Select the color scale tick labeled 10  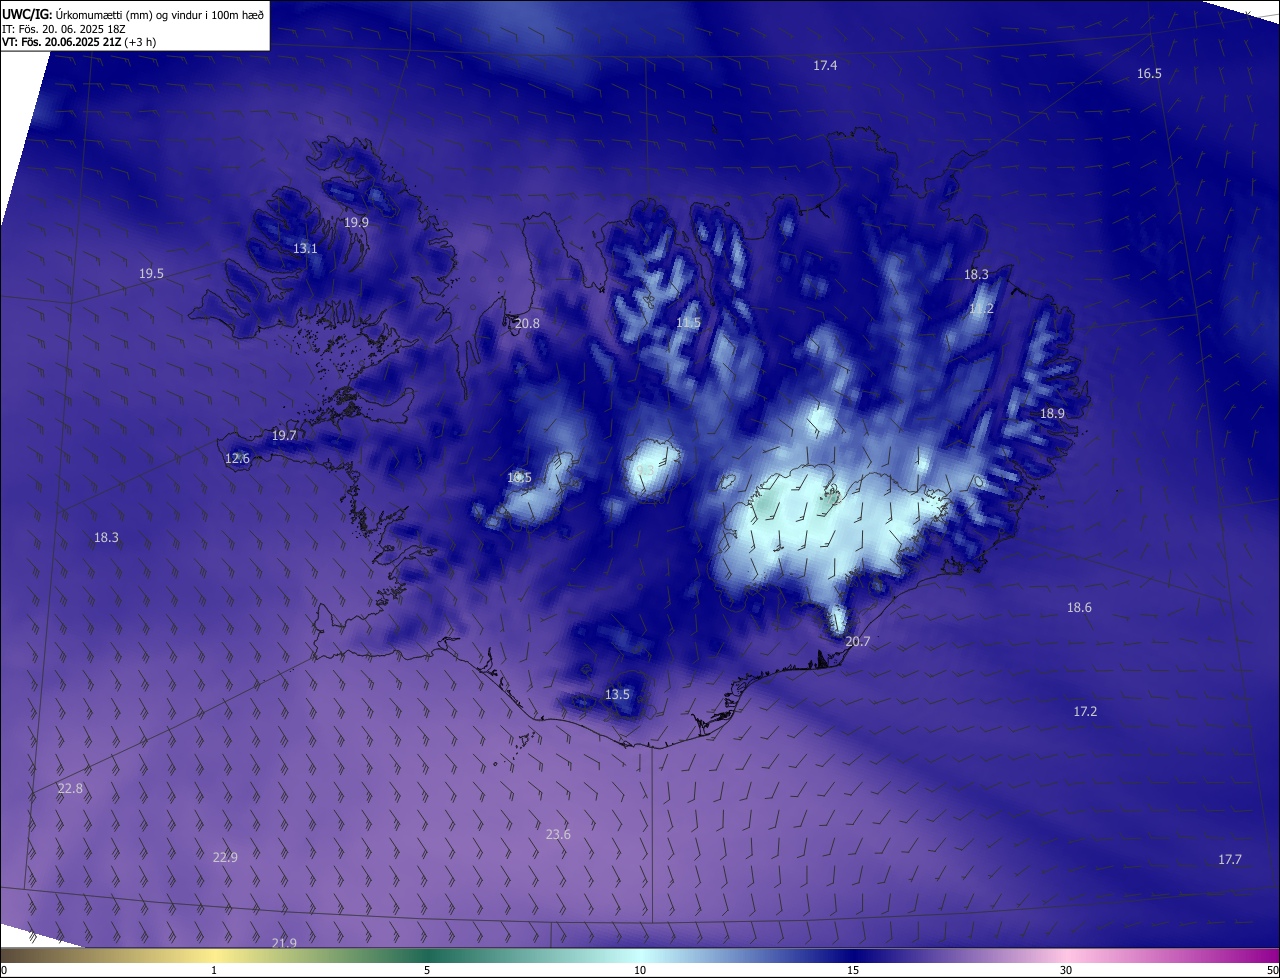[640, 970]
